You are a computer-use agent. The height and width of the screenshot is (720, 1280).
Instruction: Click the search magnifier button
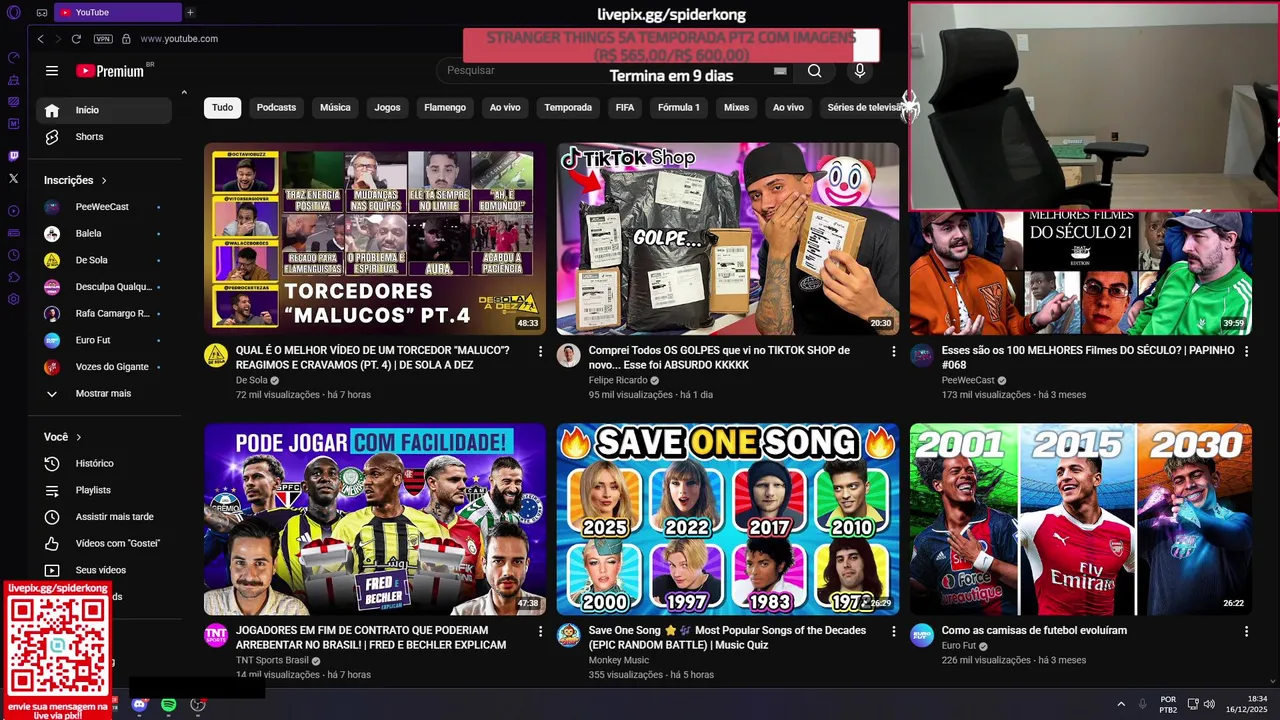[x=814, y=71]
